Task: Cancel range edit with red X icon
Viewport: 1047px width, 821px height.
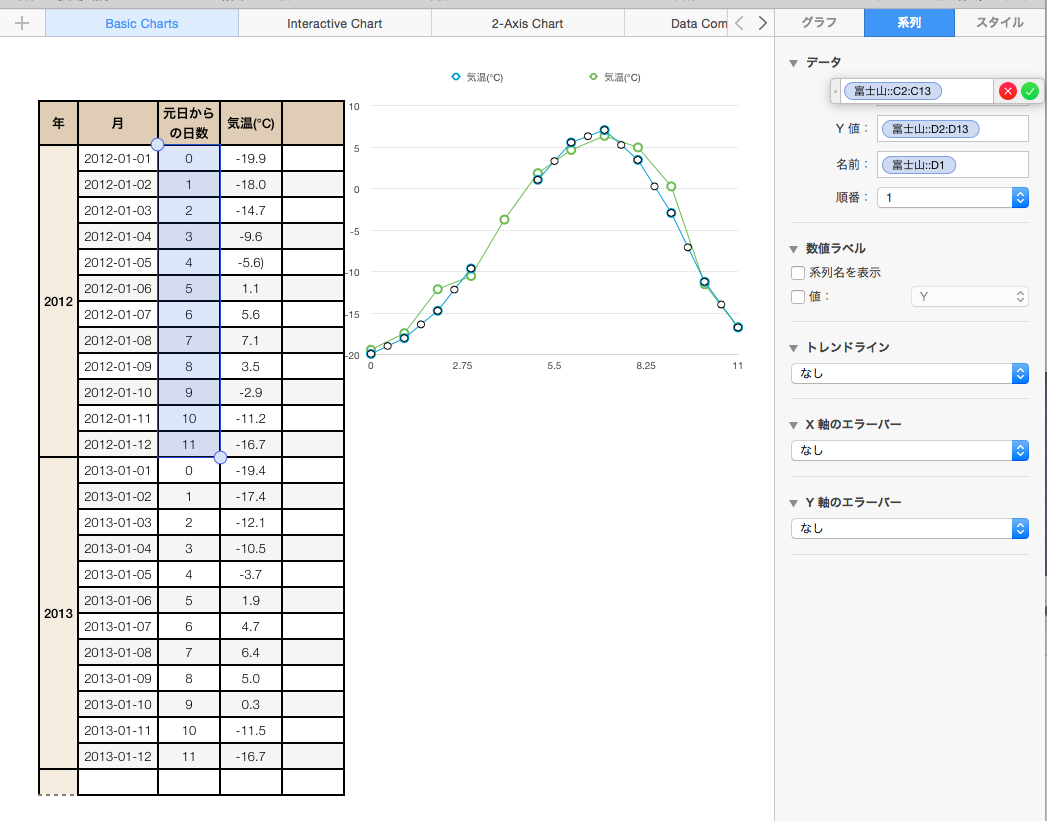Action: pyautogui.click(x=1008, y=91)
